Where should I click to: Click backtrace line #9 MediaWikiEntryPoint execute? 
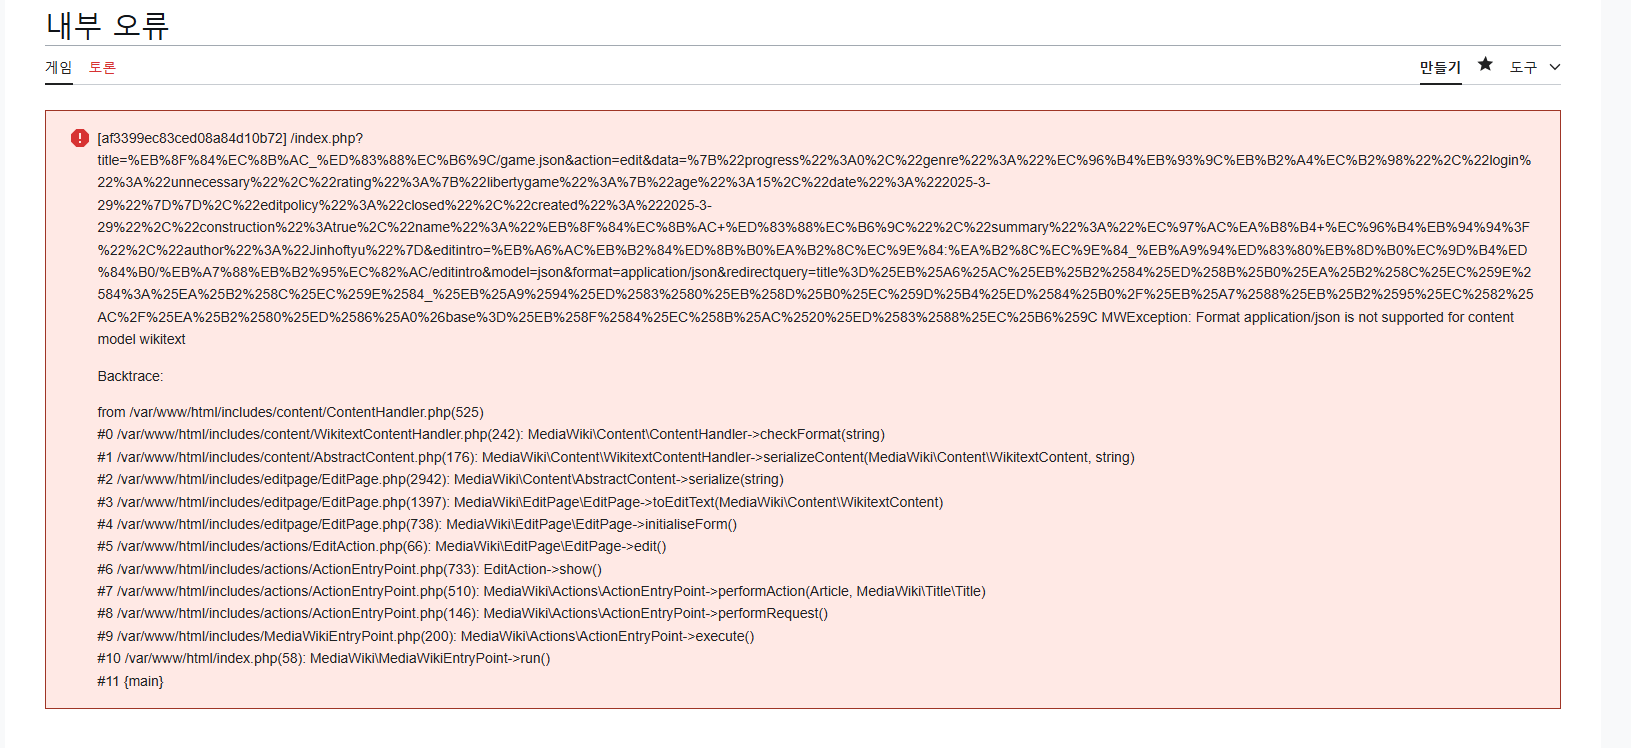tap(425, 636)
